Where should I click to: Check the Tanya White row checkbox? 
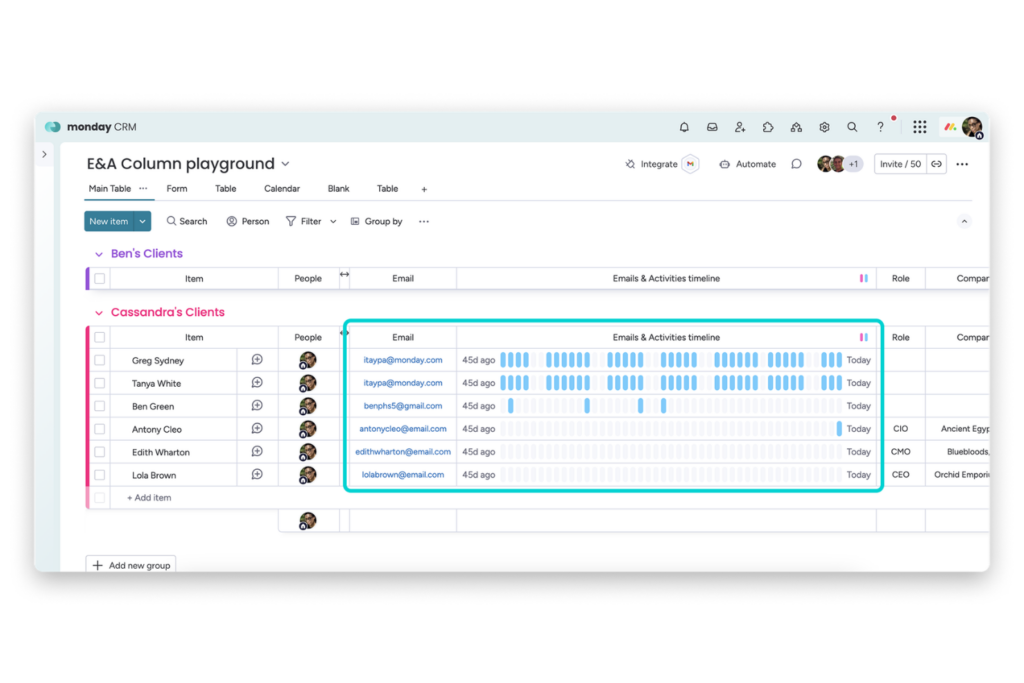[x=99, y=383]
